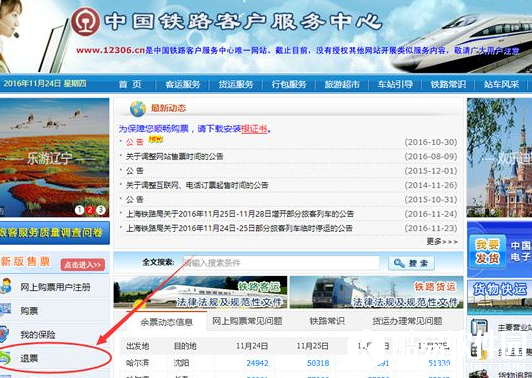The image size is (532, 378).
Task: Open the 铁路客运 法律法规 banner
Action: click(x=200, y=292)
